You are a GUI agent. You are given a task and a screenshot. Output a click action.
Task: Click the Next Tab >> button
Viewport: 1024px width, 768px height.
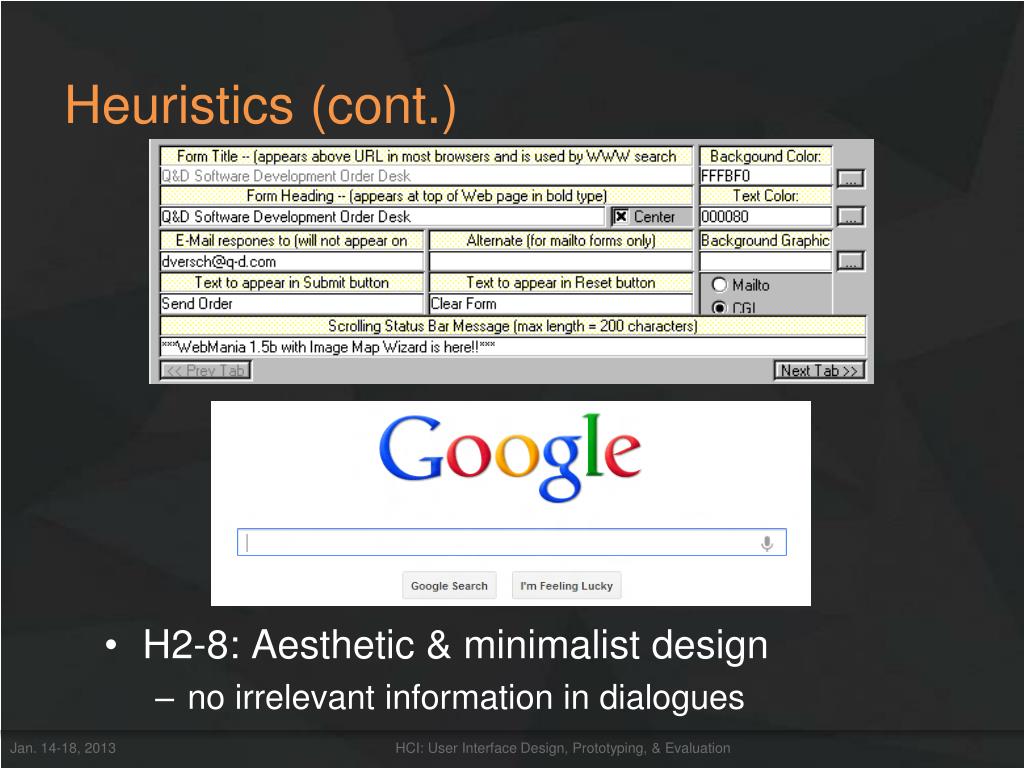[x=819, y=370]
